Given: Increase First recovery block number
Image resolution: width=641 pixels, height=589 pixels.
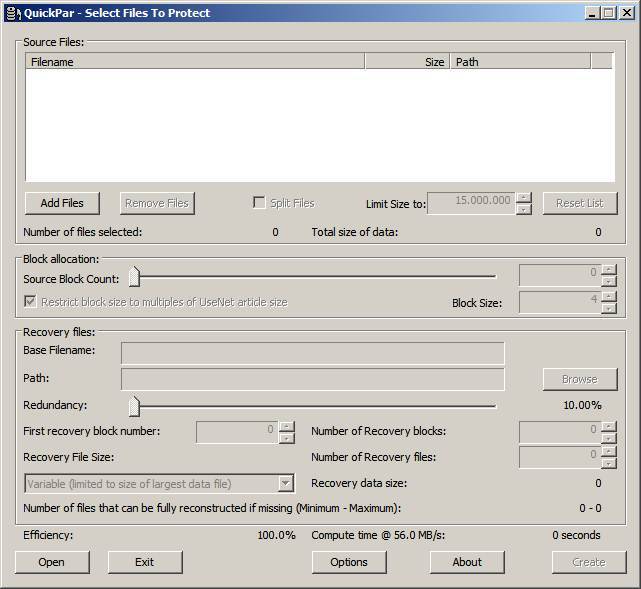Looking at the screenshot, I should [x=287, y=427].
